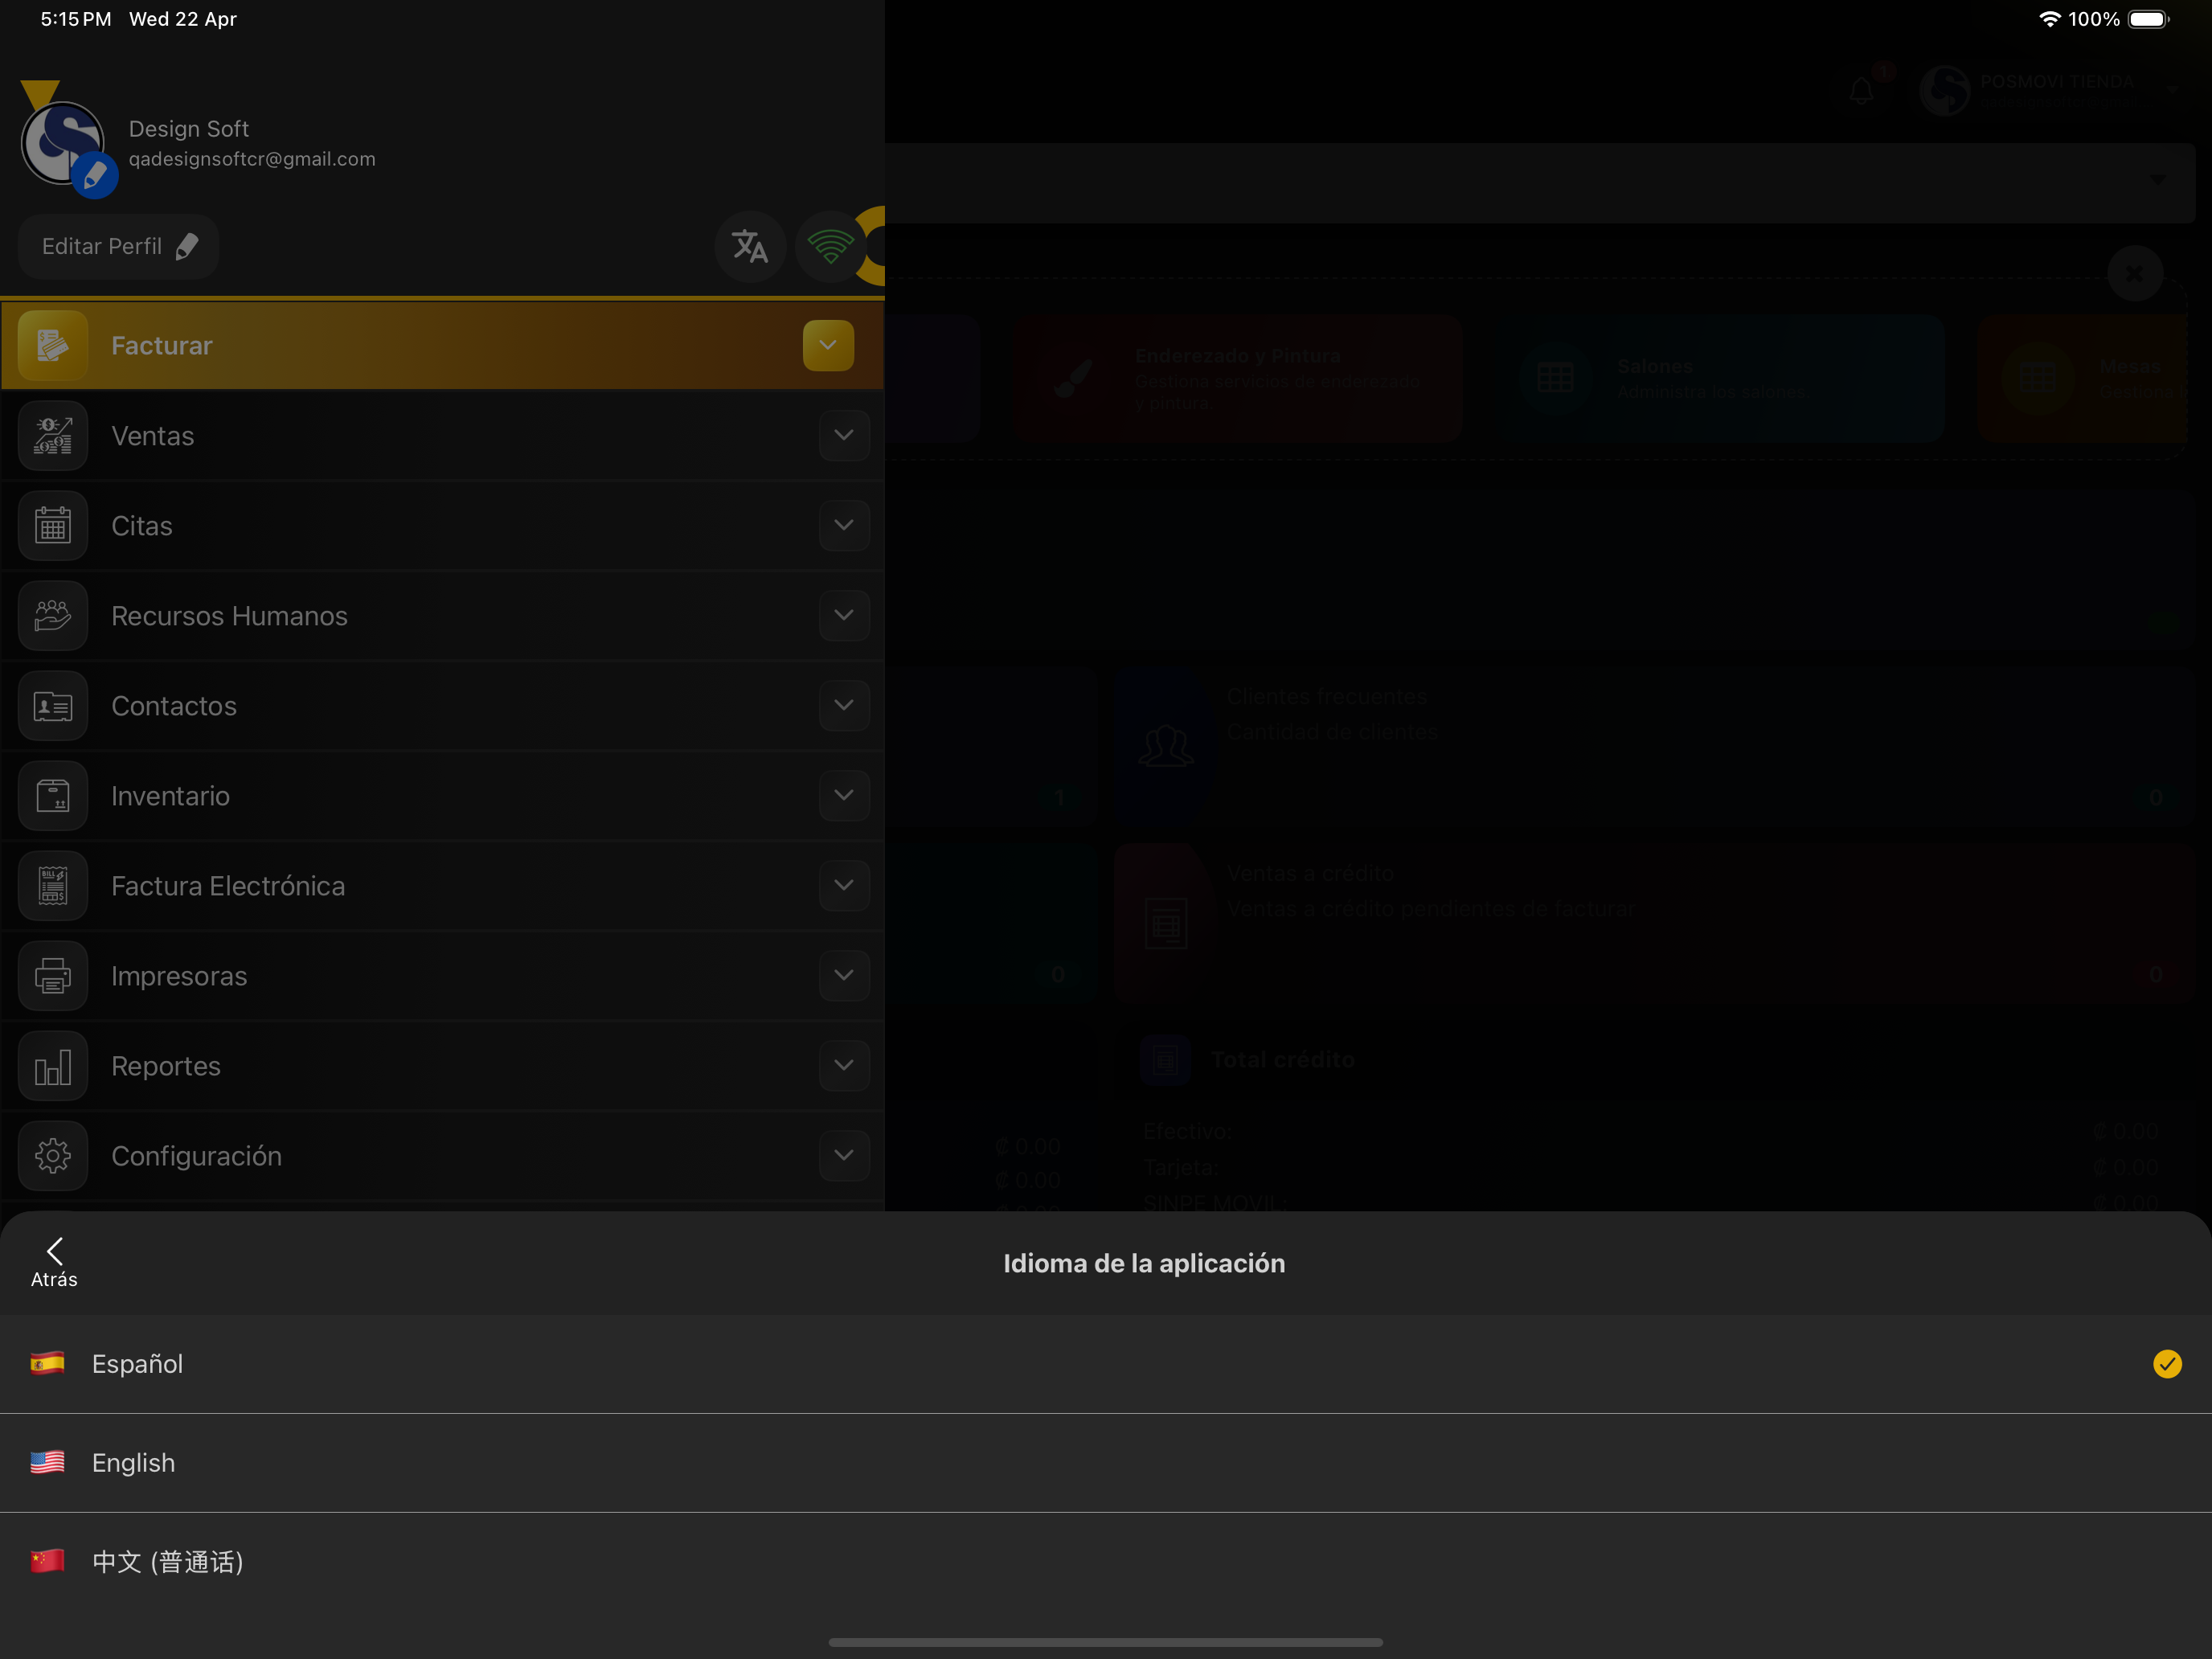Expand the Impresoras section chevron
This screenshot has width=2212, height=1659.
click(844, 975)
